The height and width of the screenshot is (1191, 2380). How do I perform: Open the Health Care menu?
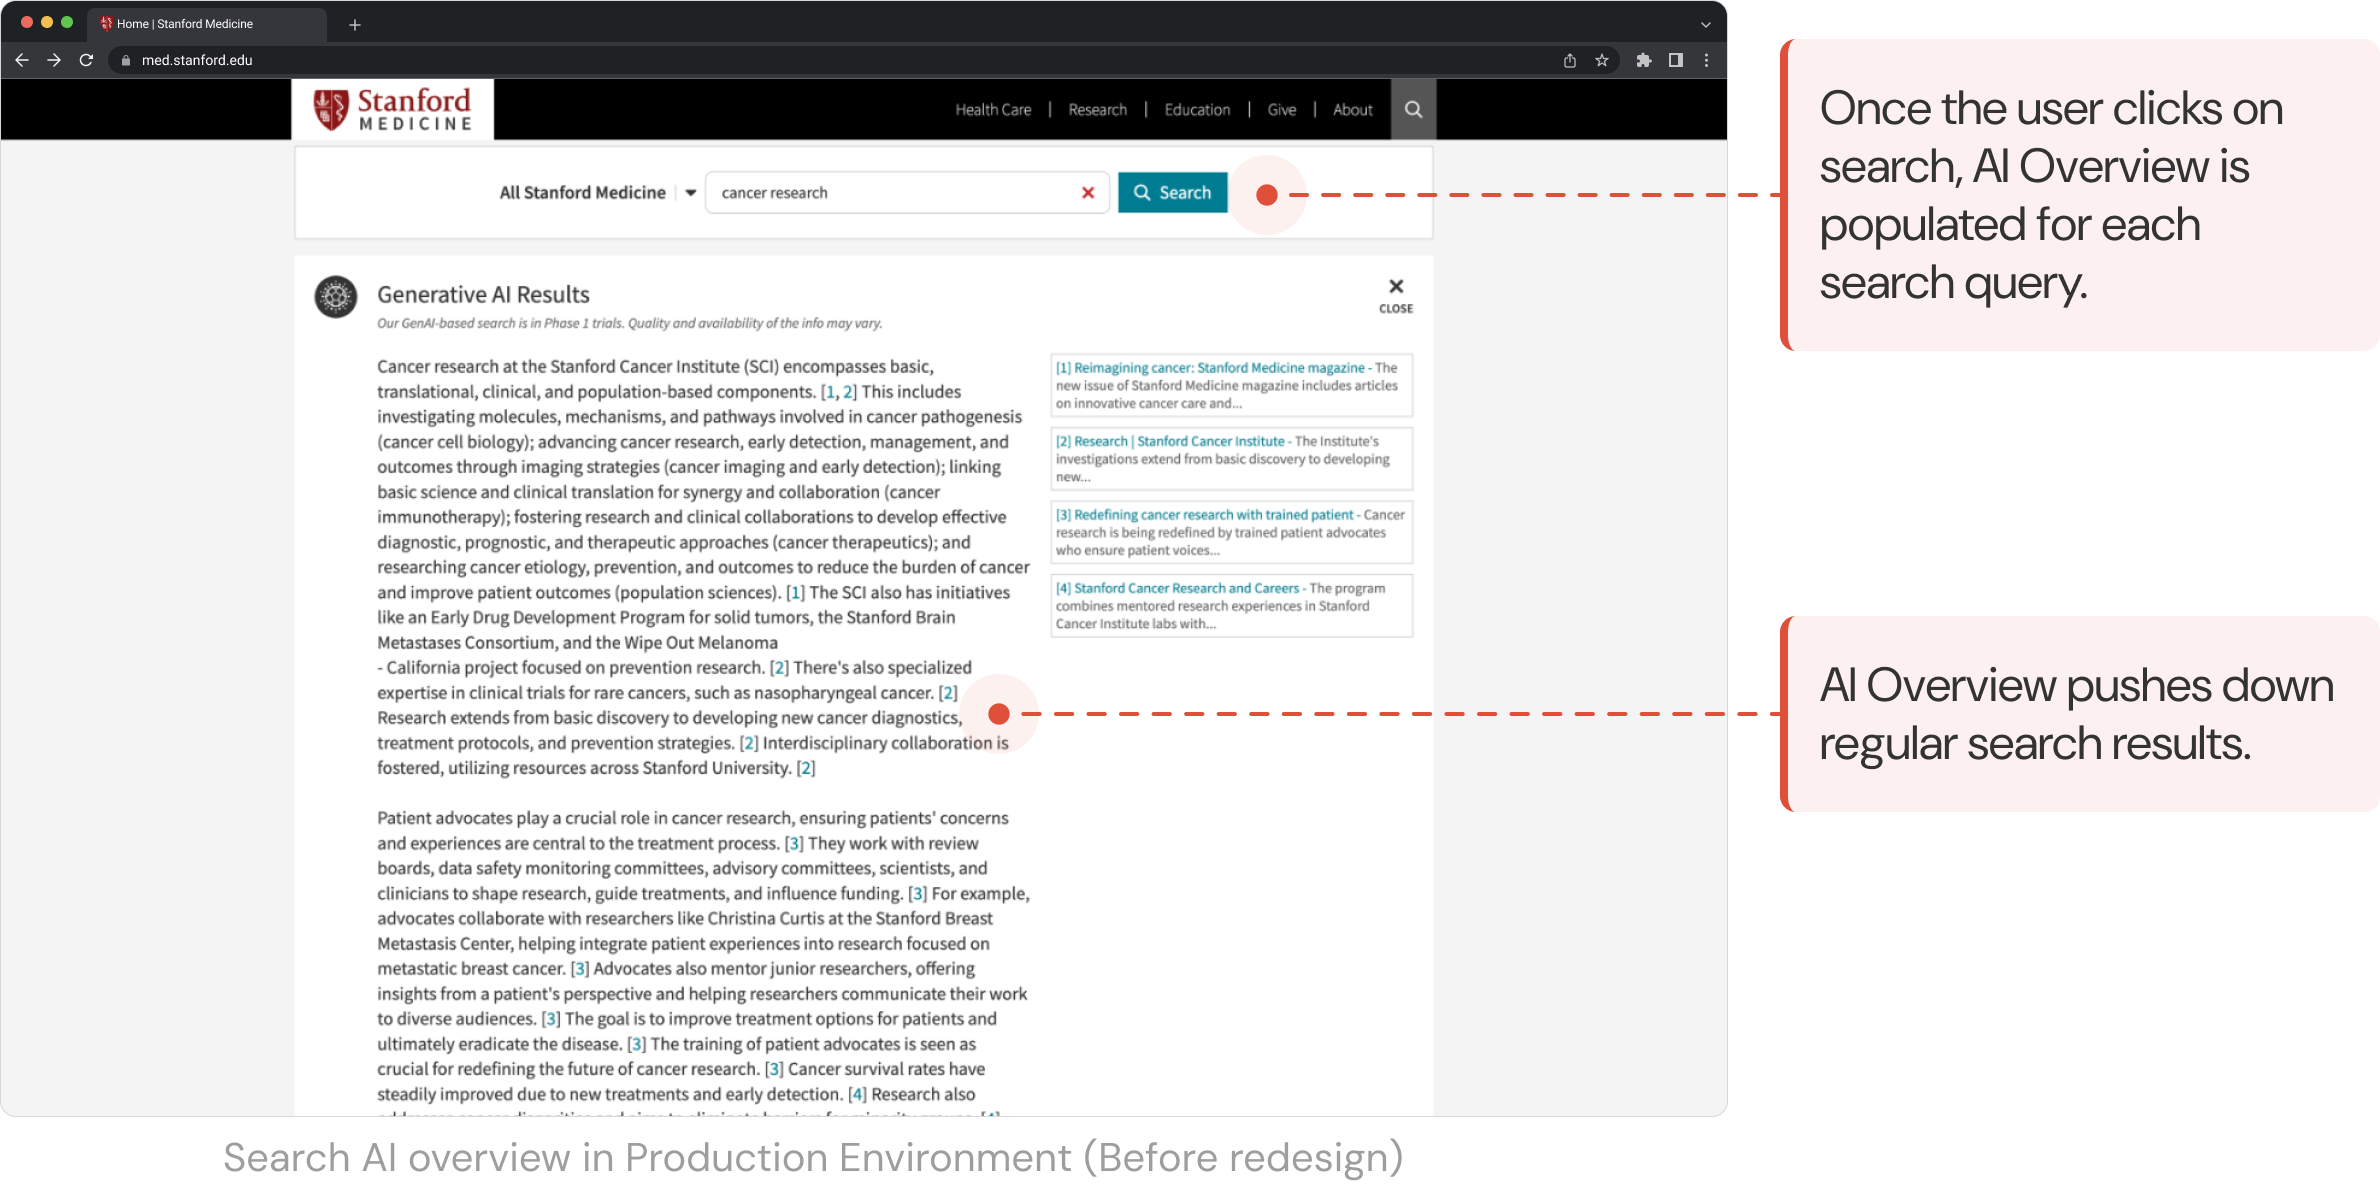[993, 110]
